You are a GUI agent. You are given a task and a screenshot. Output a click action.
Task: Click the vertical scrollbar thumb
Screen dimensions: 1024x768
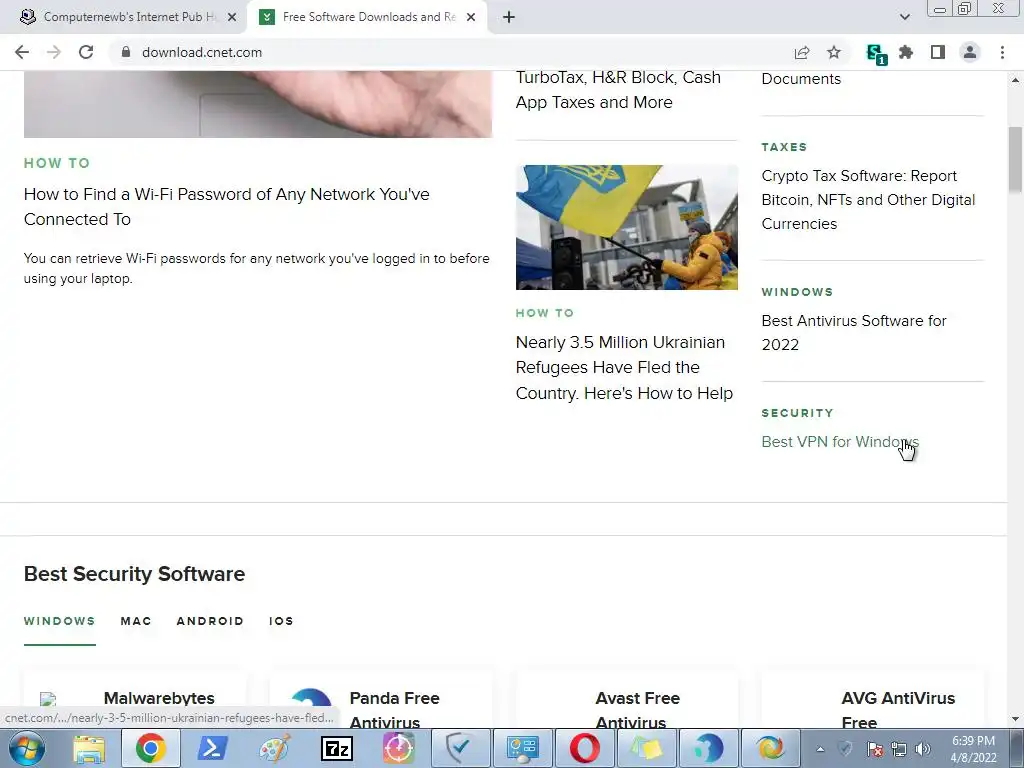tap(1015, 157)
